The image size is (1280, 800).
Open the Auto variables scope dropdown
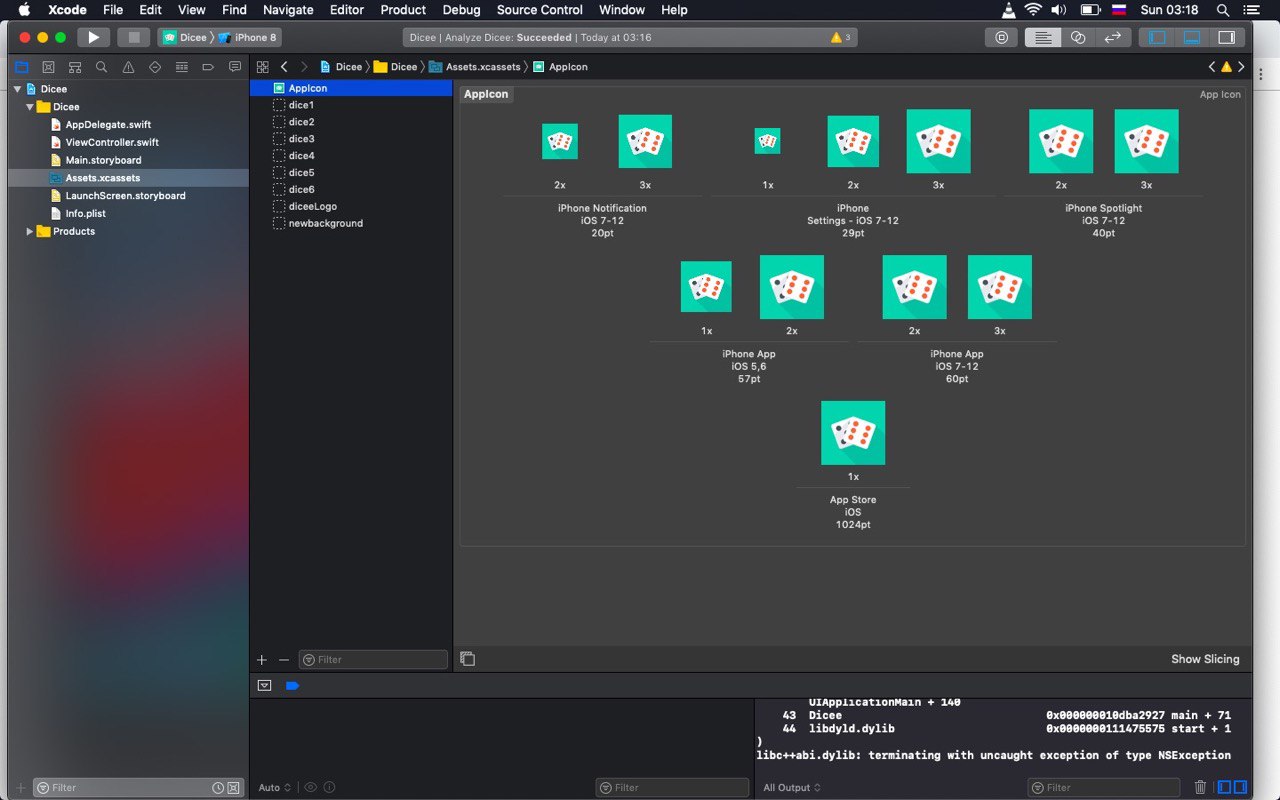pyautogui.click(x=275, y=787)
